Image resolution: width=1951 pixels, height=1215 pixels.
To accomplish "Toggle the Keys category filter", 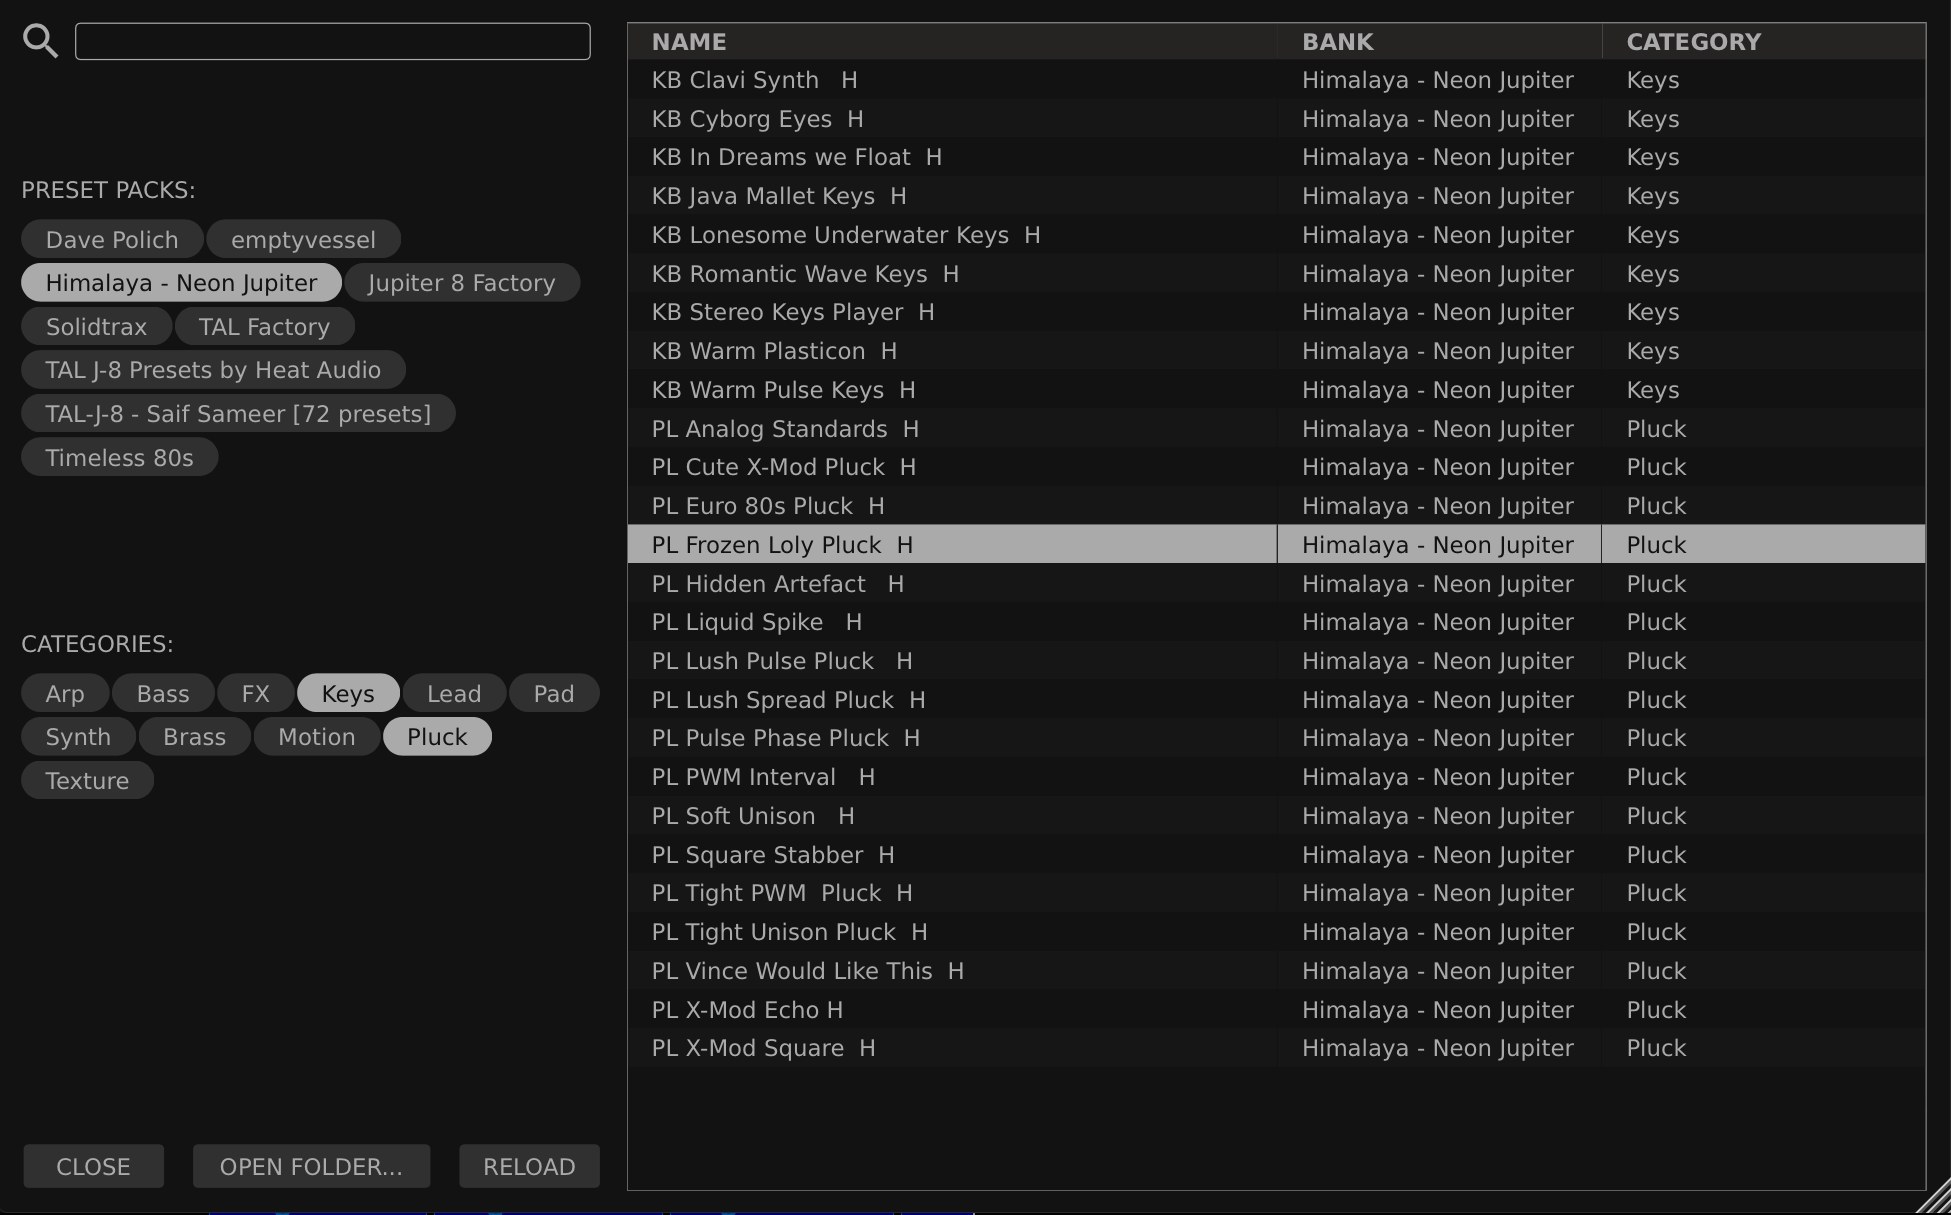I will pyautogui.click(x=347, y=693).
